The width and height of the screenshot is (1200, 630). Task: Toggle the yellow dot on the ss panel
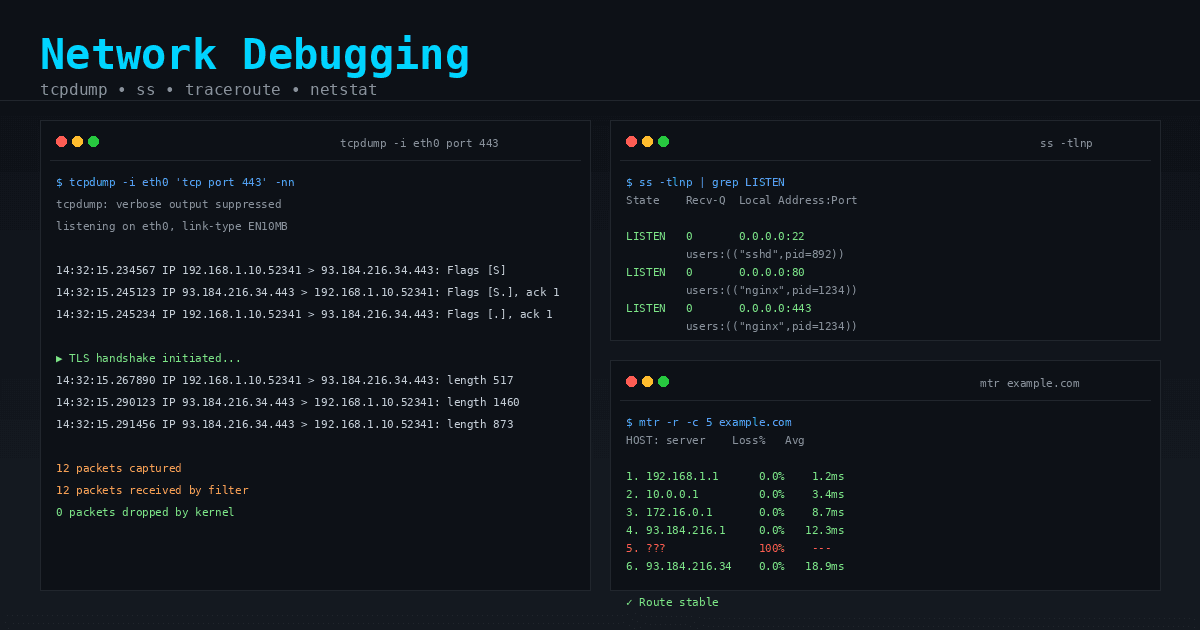point(647,141)
